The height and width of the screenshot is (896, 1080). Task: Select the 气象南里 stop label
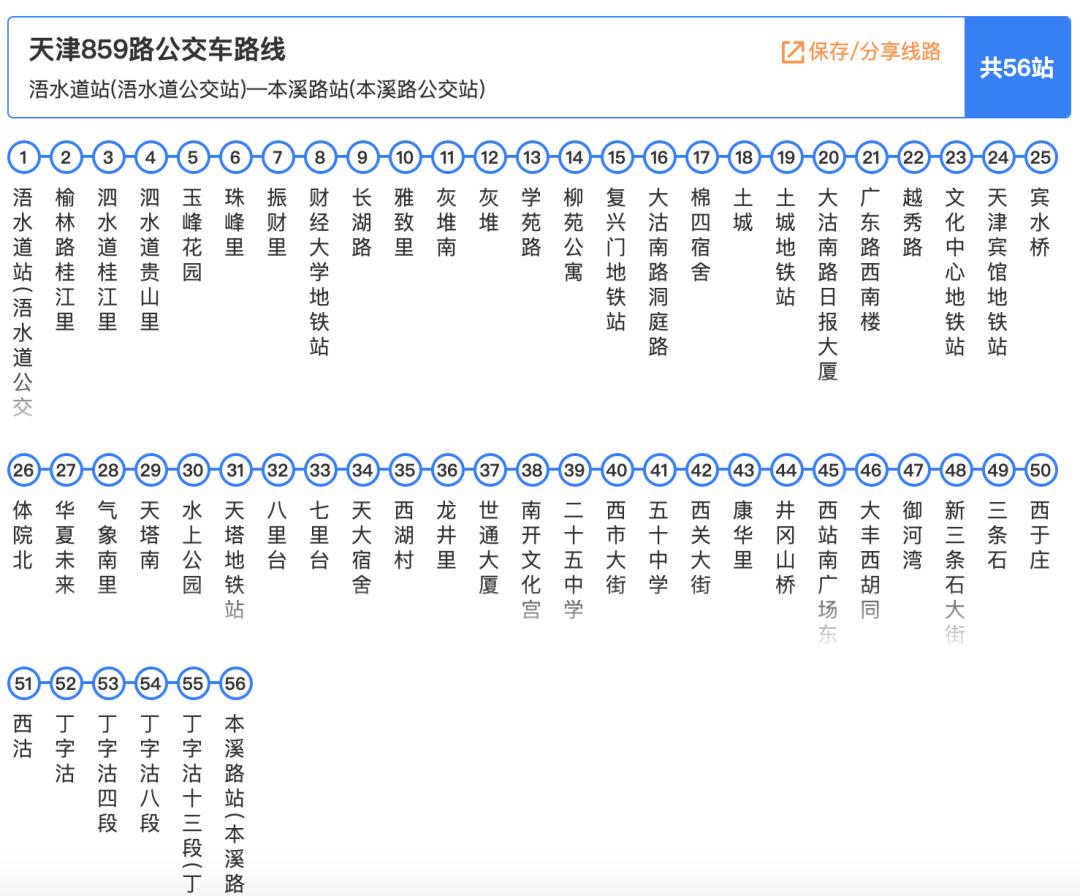(108, 547)
